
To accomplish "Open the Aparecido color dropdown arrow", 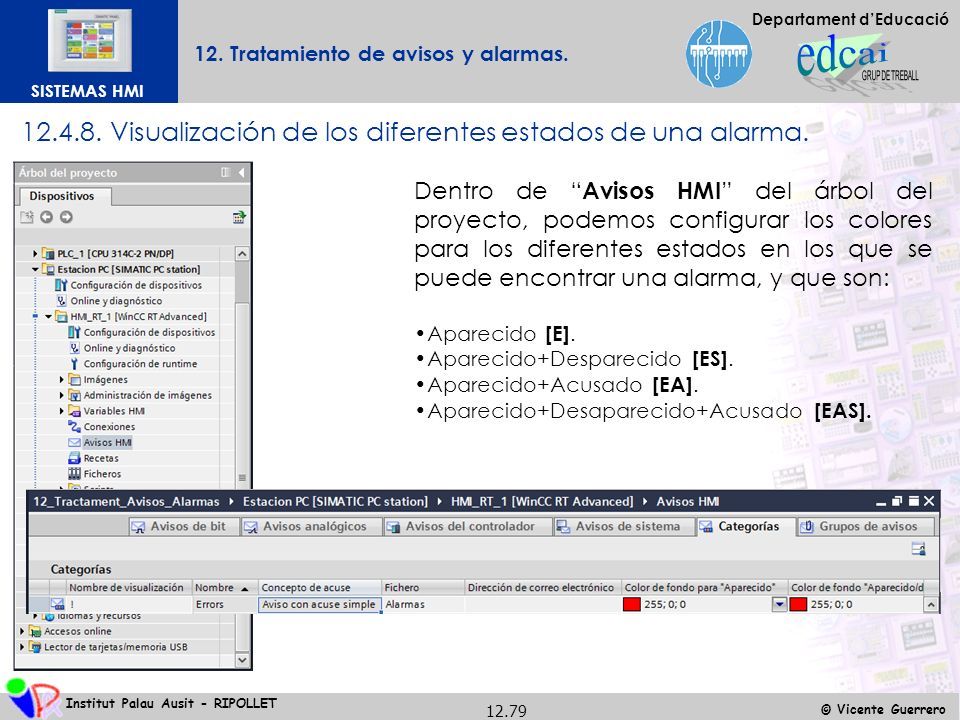I will (779, 604).
